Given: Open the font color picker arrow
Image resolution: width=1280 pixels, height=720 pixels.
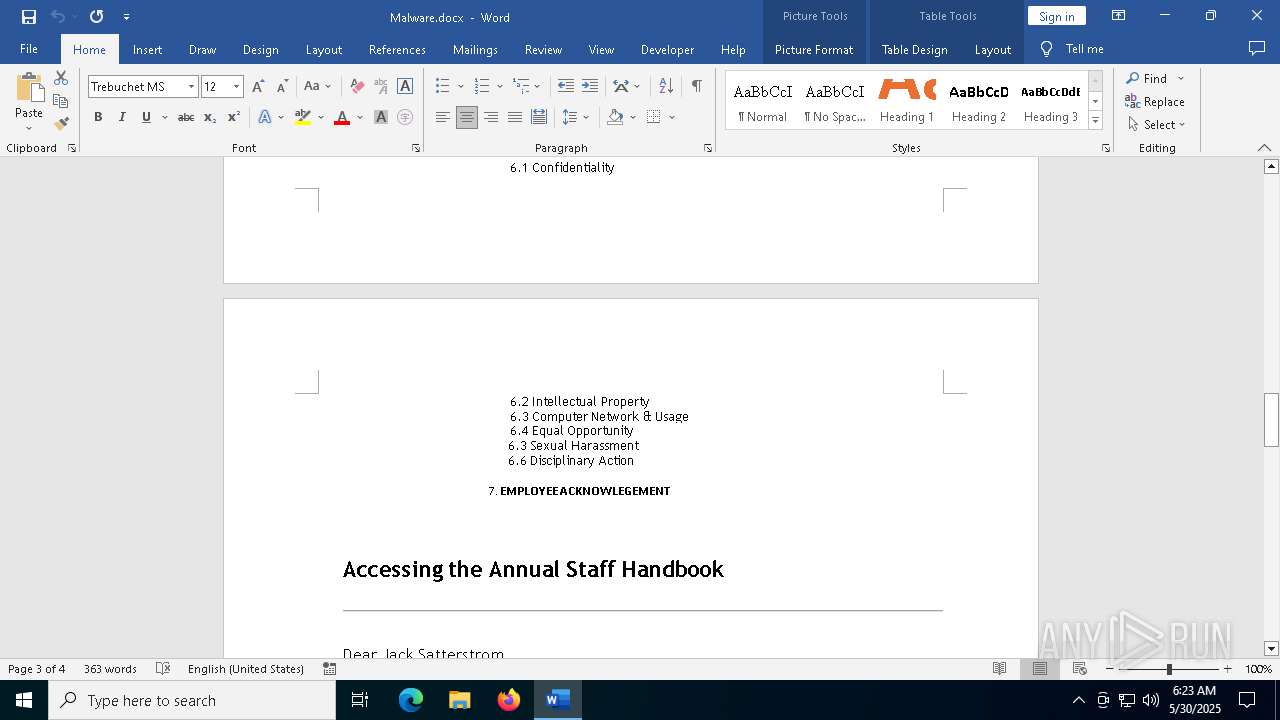Looking at the screenshot, I should pos(360,117).
